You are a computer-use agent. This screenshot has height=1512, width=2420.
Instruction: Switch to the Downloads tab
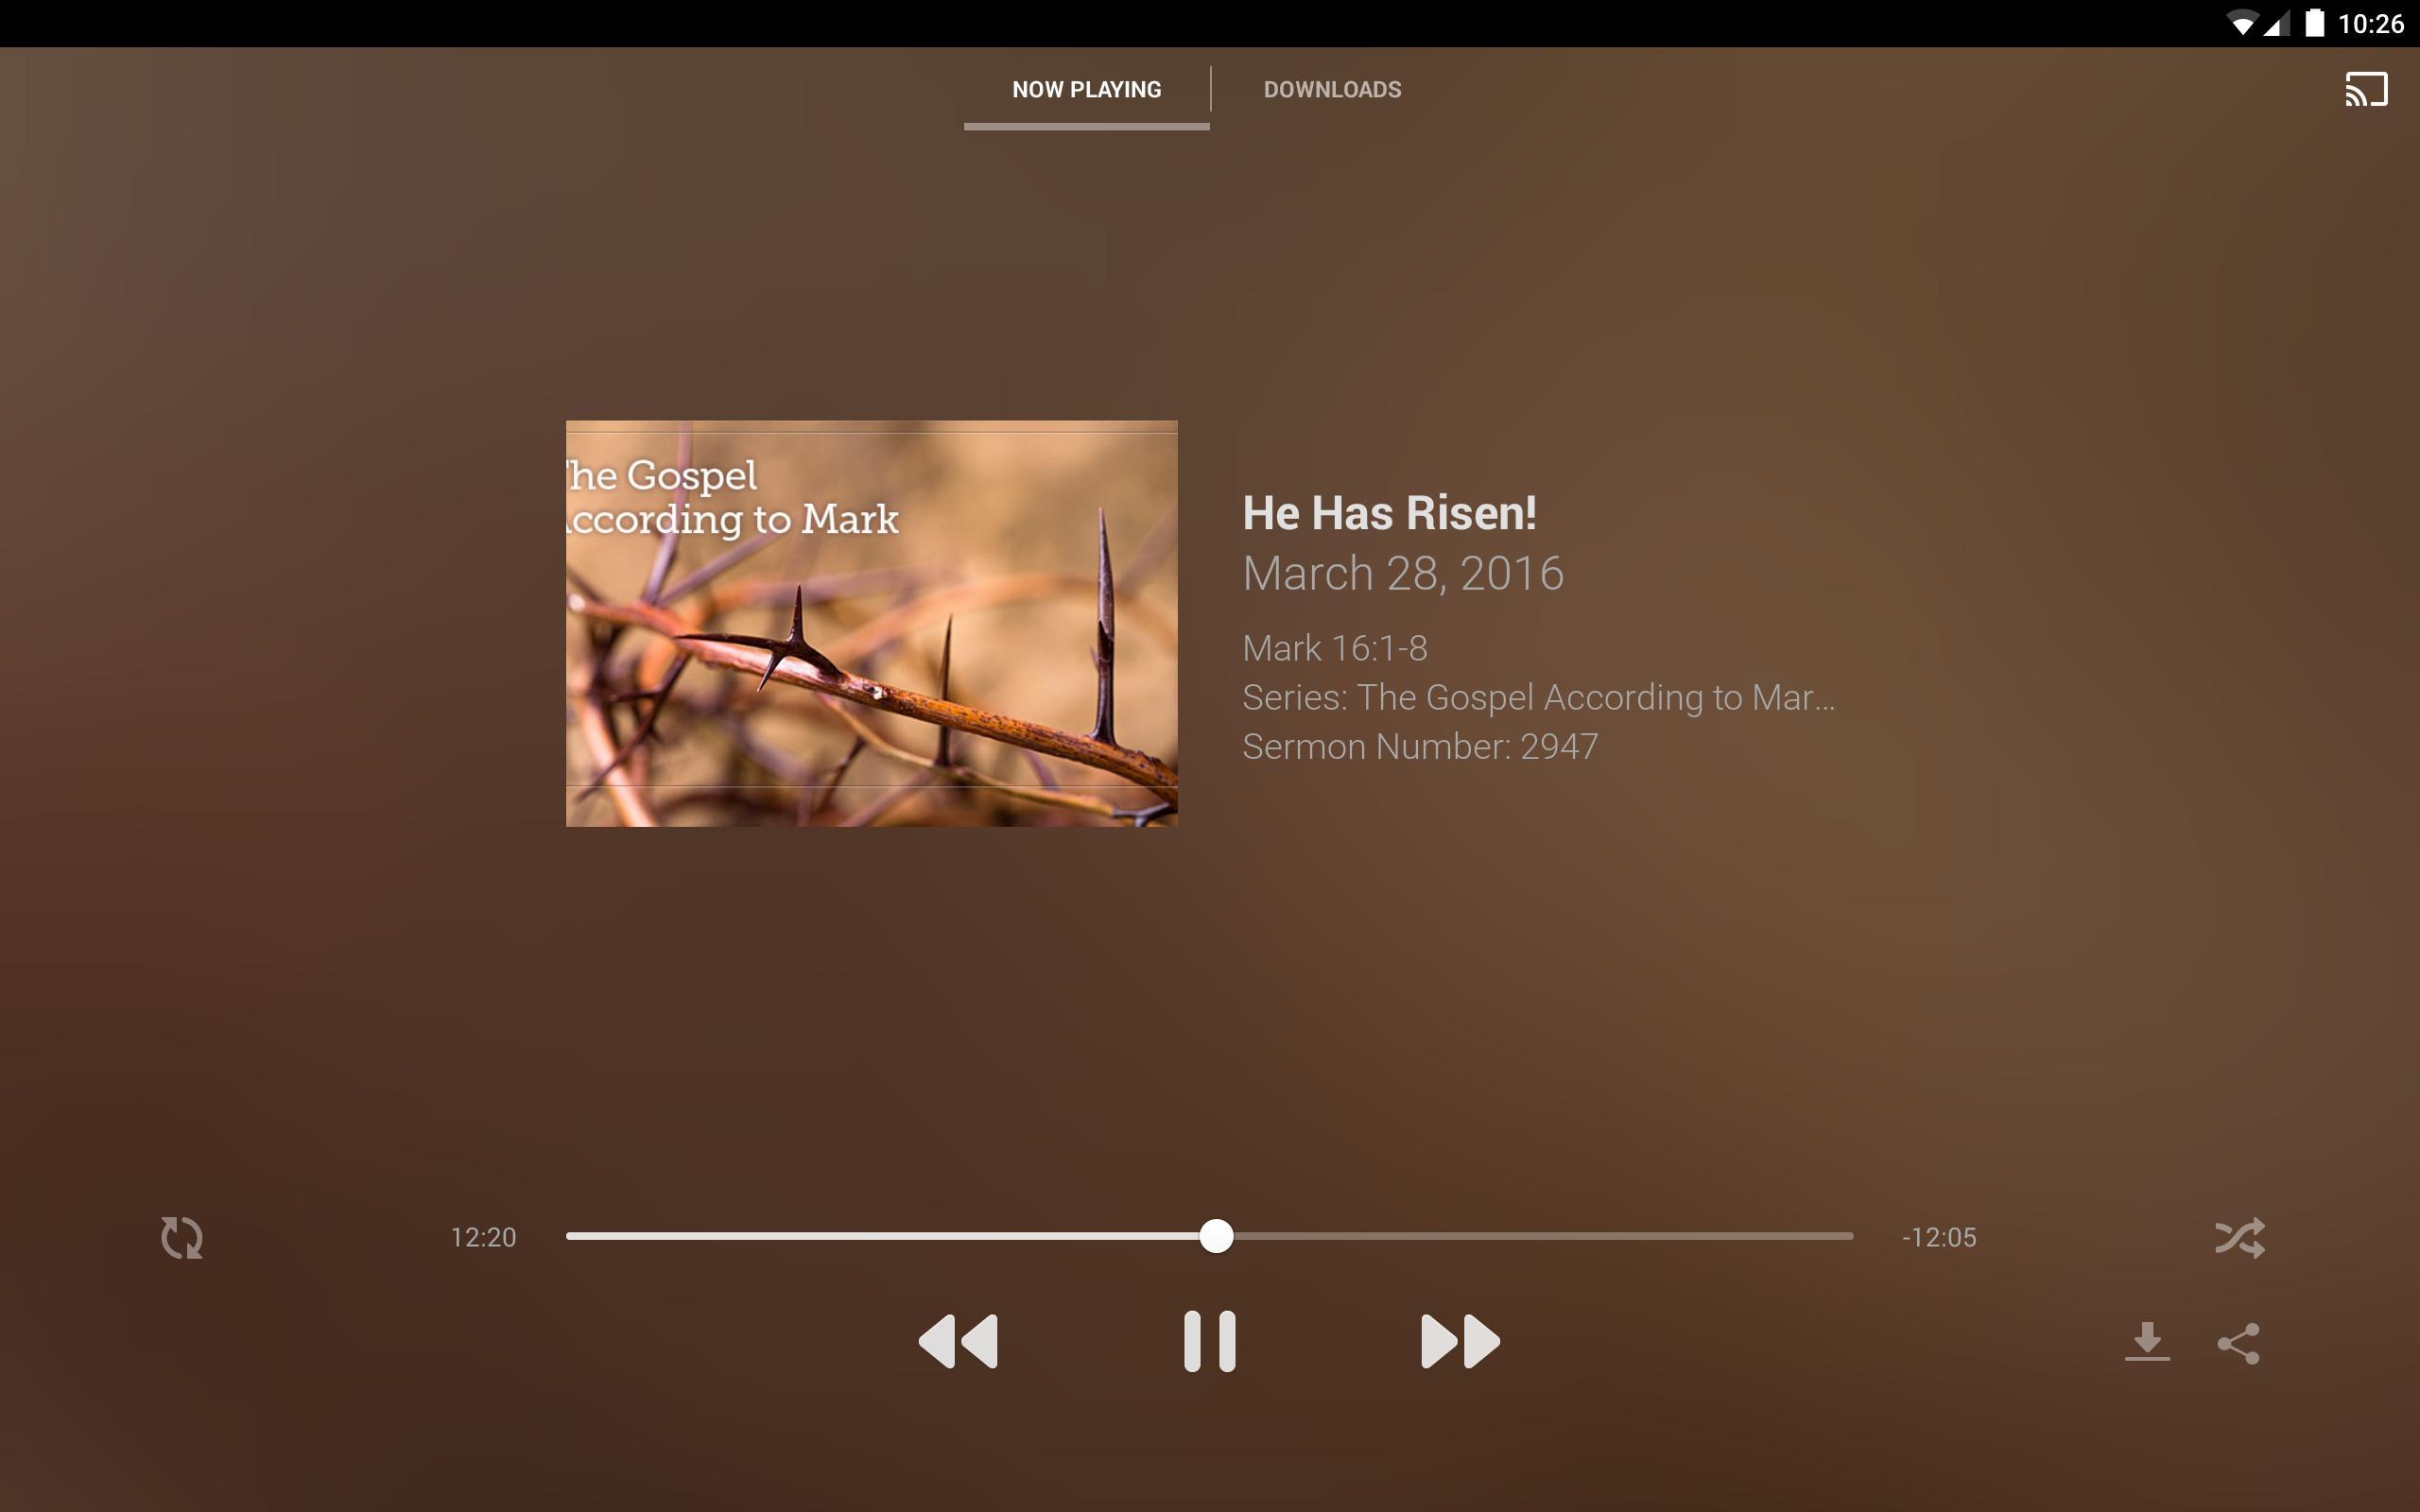click(1332, 89)
